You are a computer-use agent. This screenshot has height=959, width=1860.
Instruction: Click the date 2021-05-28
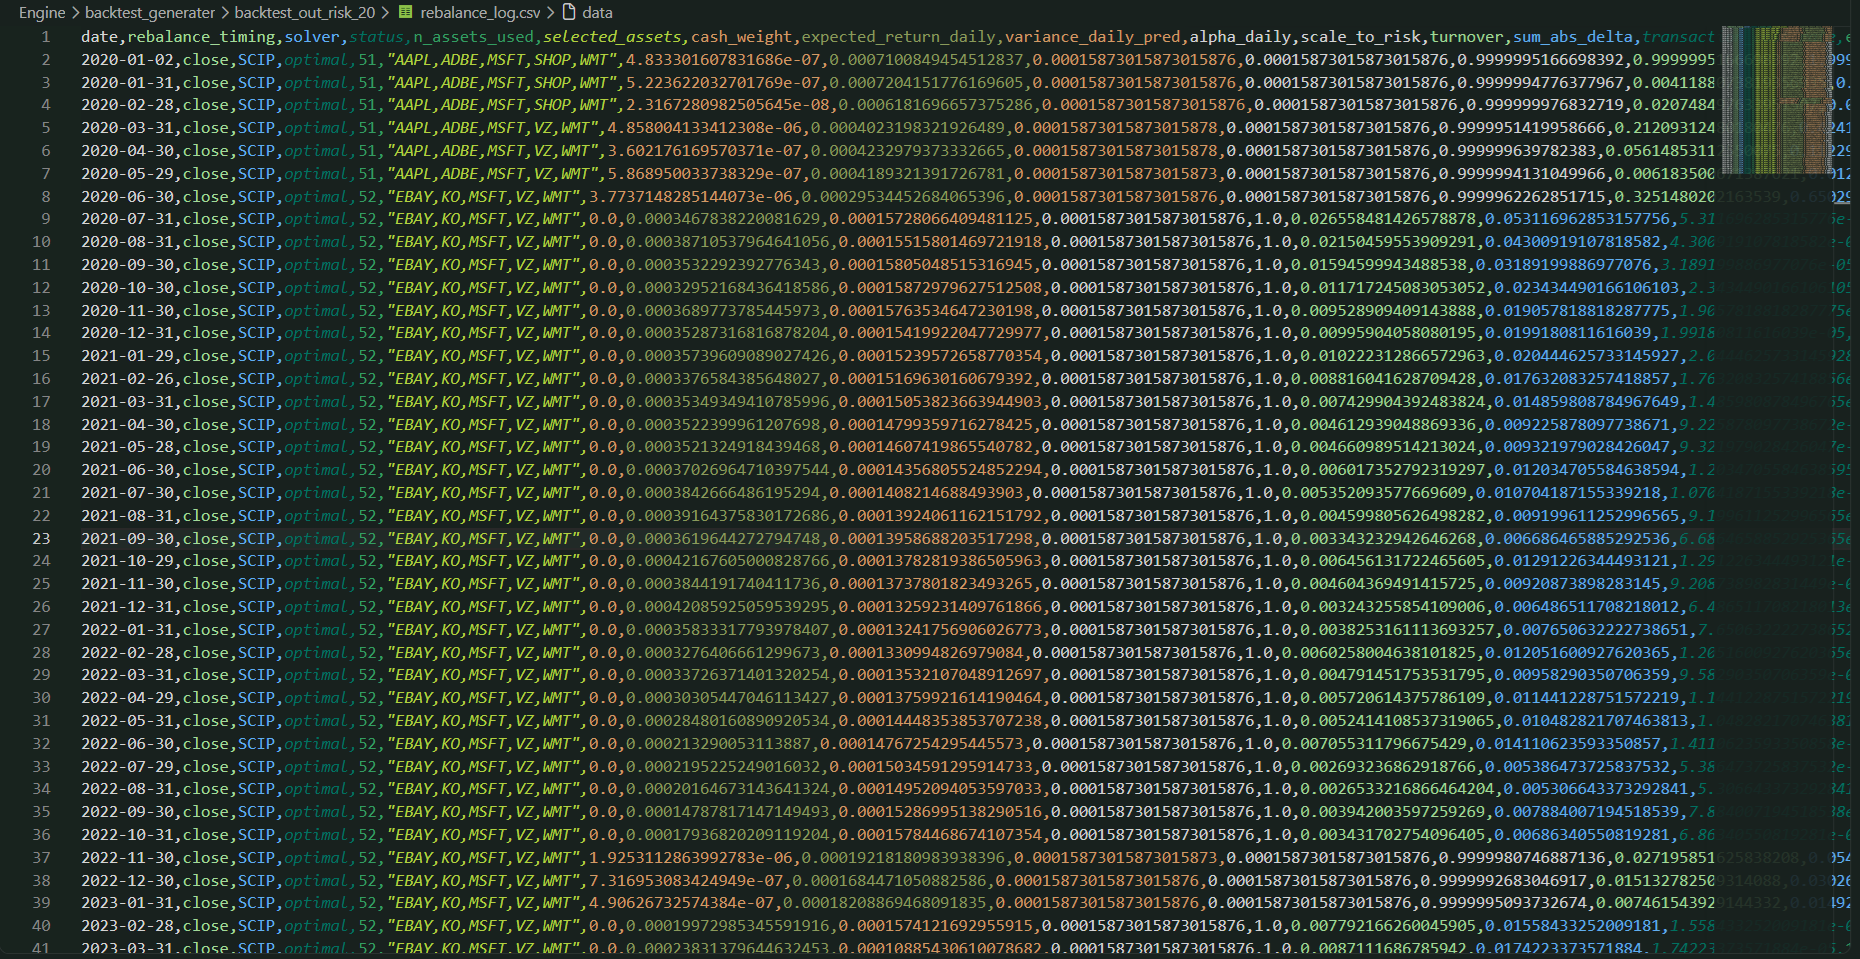[x=127, y=446]
